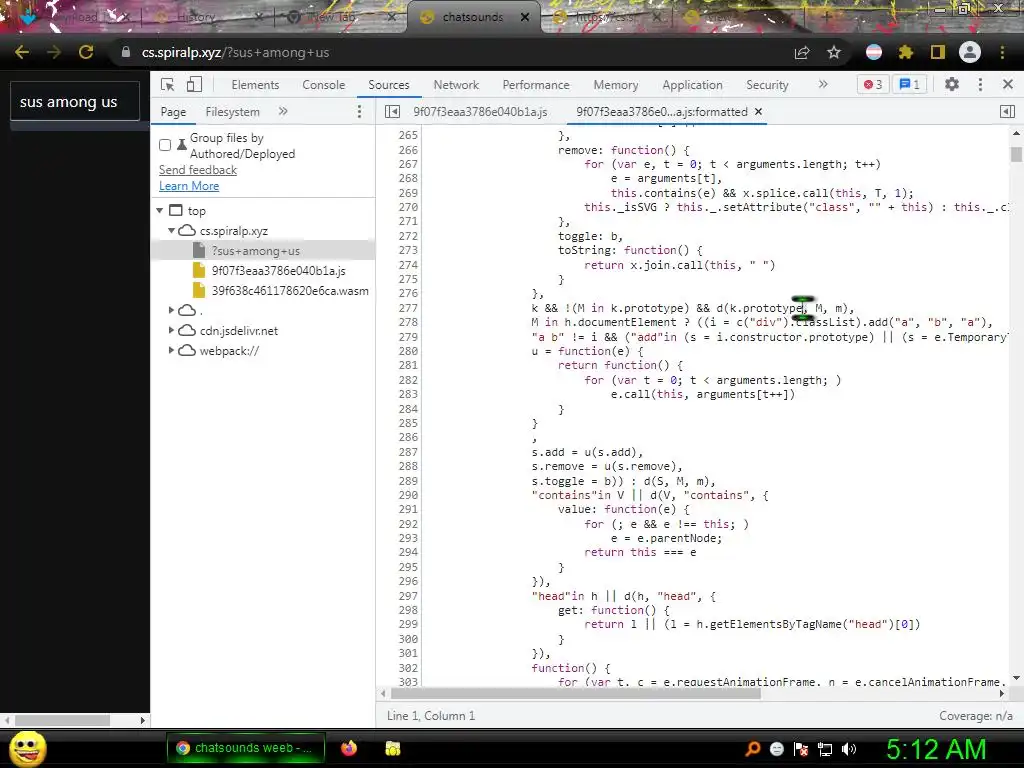Open the smiley start menu button
The height and width of the screenshot is (768, 1024).
point(28,748)
